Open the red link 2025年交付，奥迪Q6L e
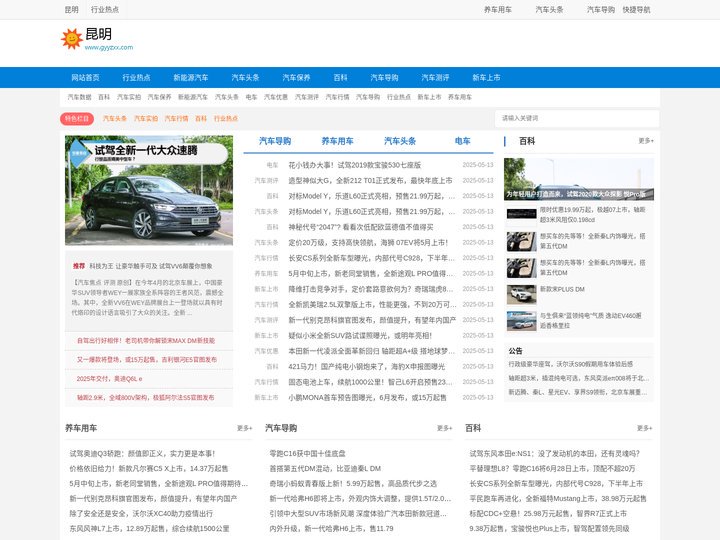Screen dimensions: 720x540 (109, 379)
